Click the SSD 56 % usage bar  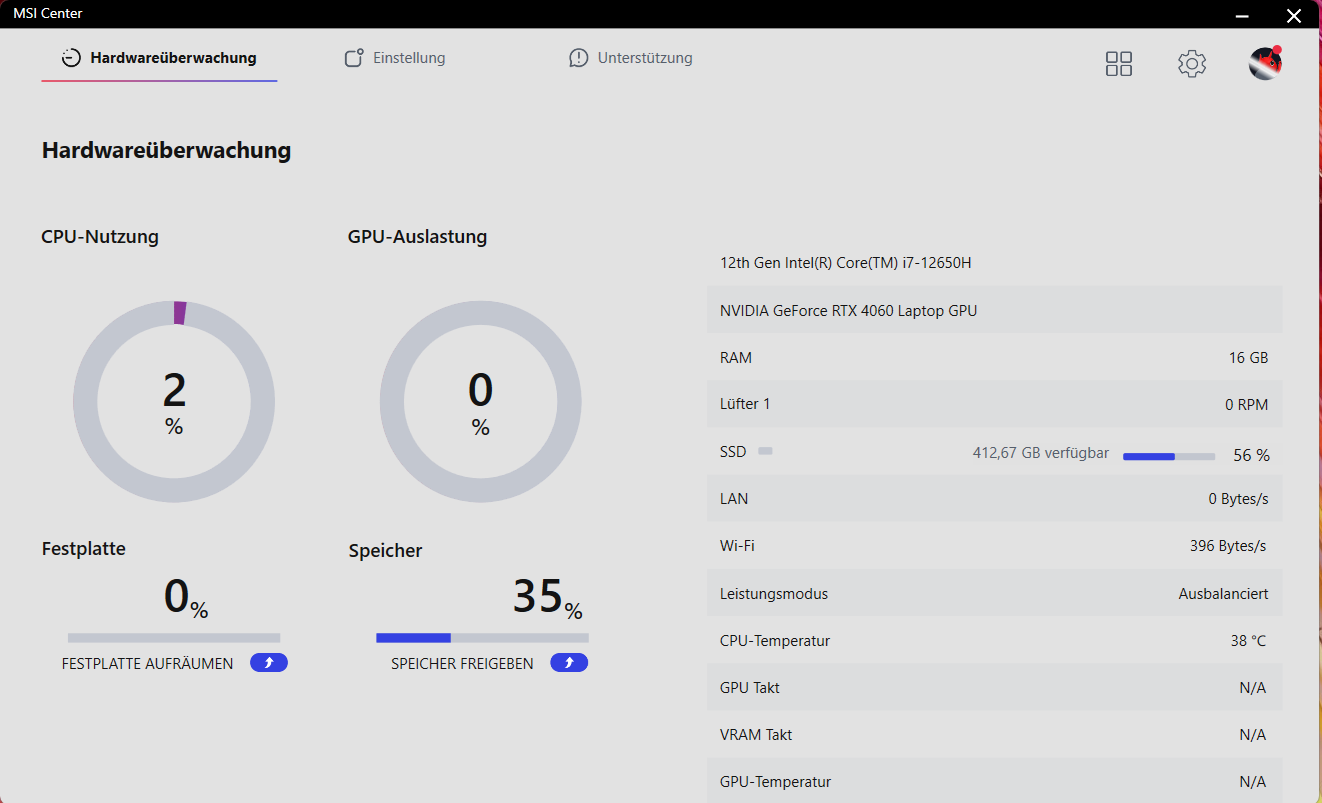[x=1169, y=456]
